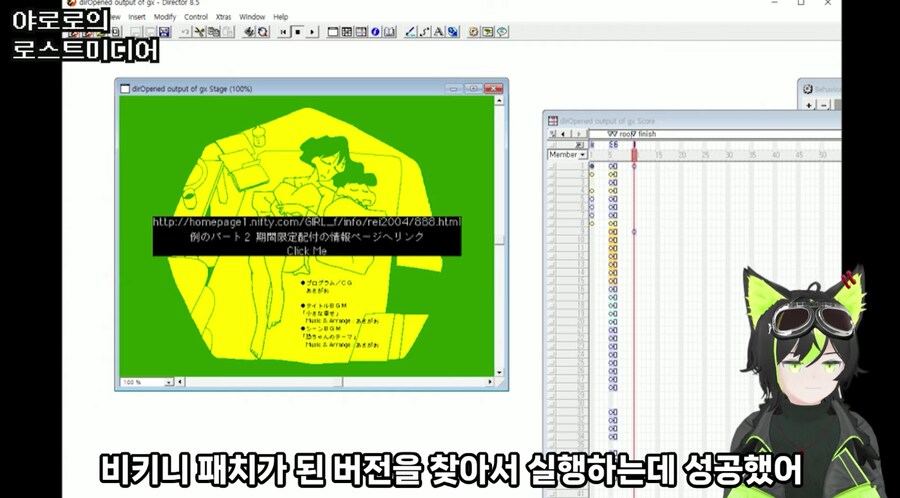Click the minus button in Behavior panel

click(824, 106)
